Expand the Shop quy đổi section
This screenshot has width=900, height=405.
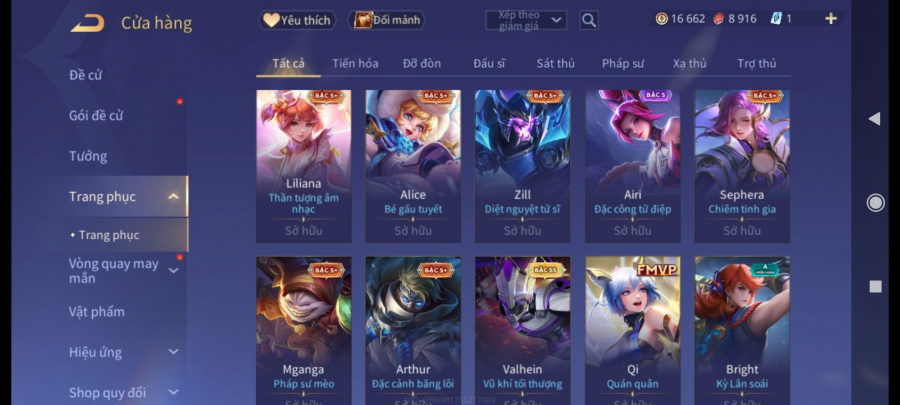pyautogui.click(x=173, y=392)
